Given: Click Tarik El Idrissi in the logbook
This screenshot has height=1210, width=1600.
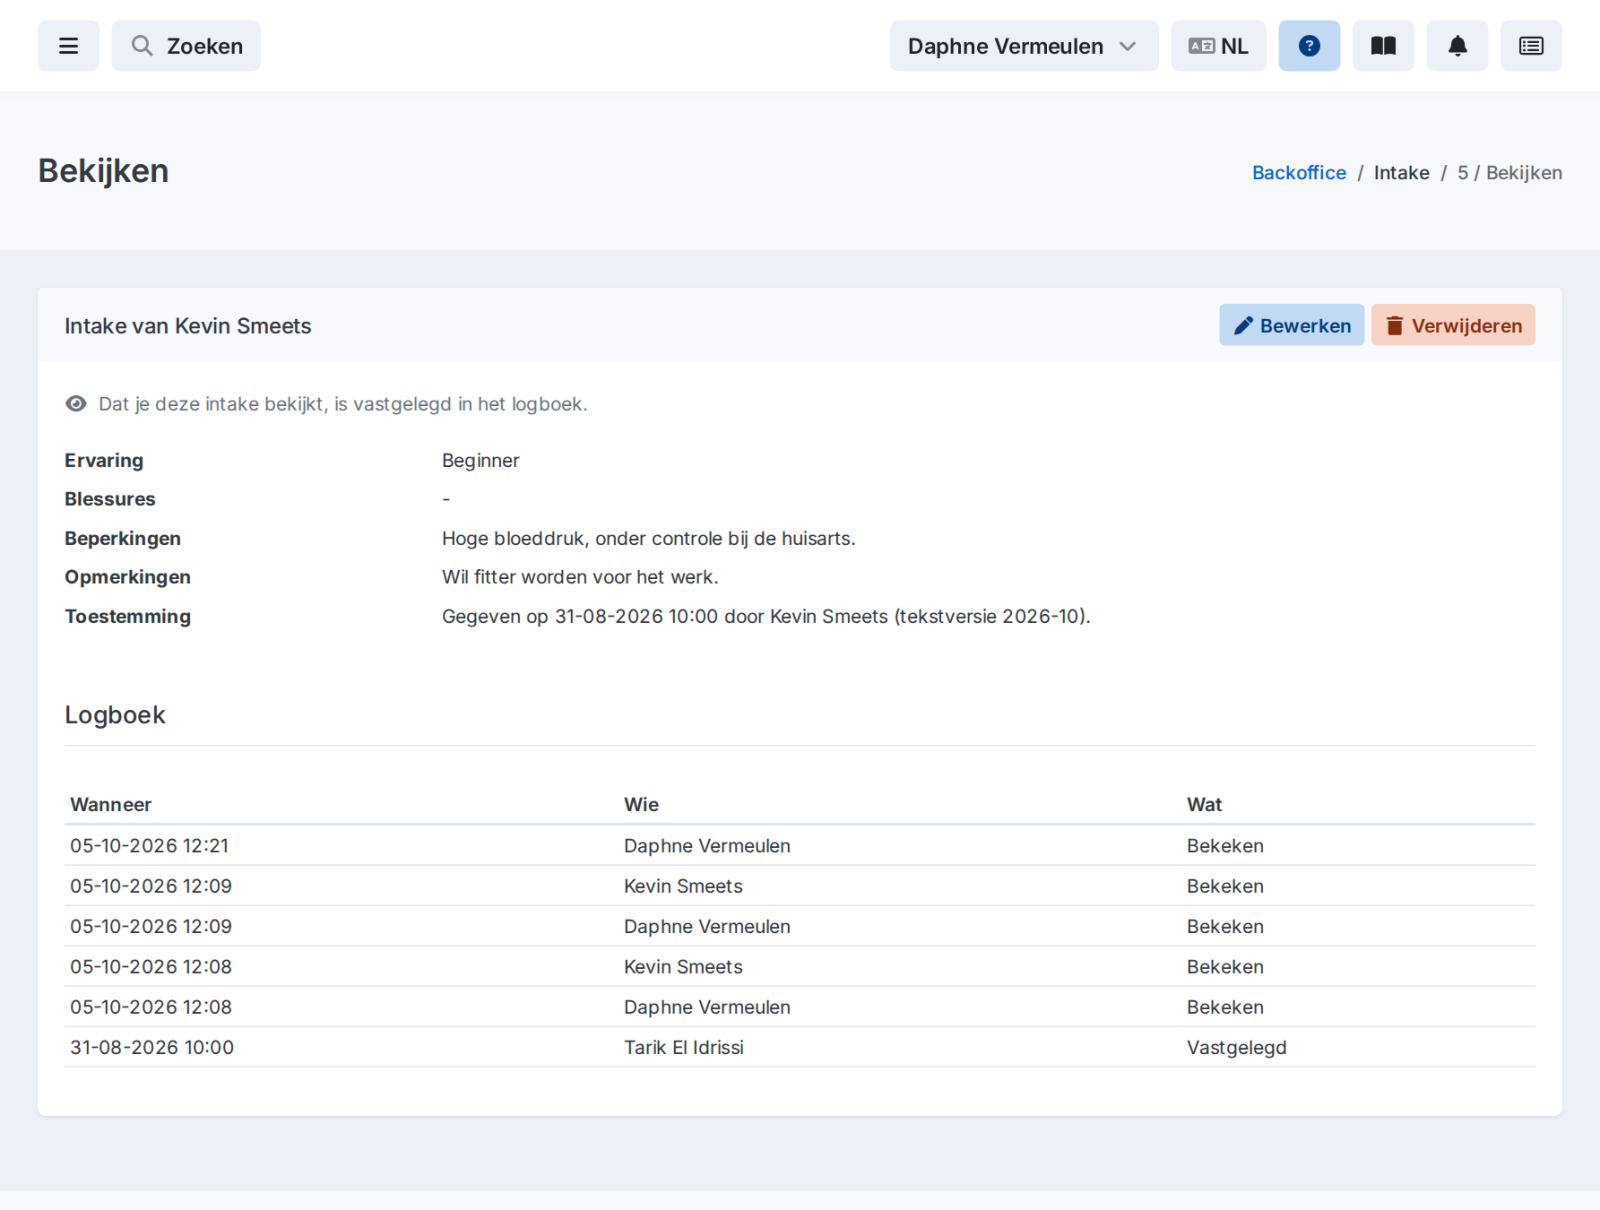Looking at the screenshot, I should tap(684, 1048).
